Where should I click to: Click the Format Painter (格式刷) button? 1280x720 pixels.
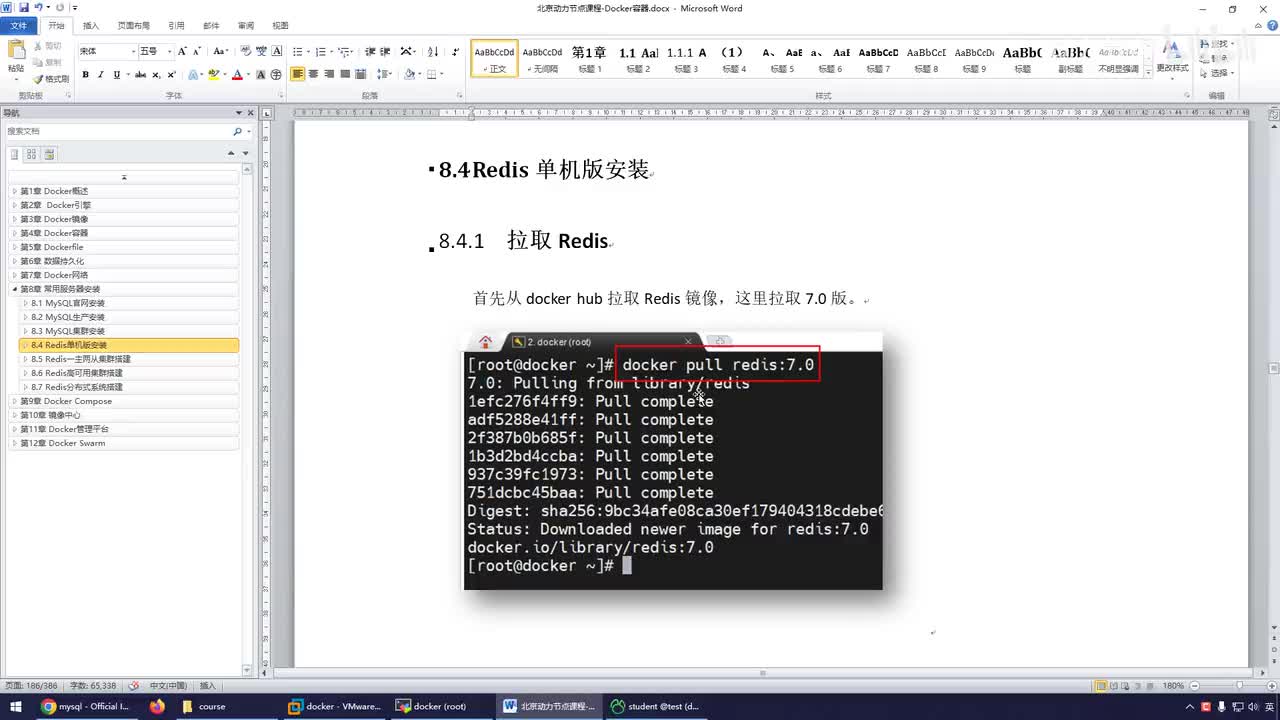tap(51, 78)
